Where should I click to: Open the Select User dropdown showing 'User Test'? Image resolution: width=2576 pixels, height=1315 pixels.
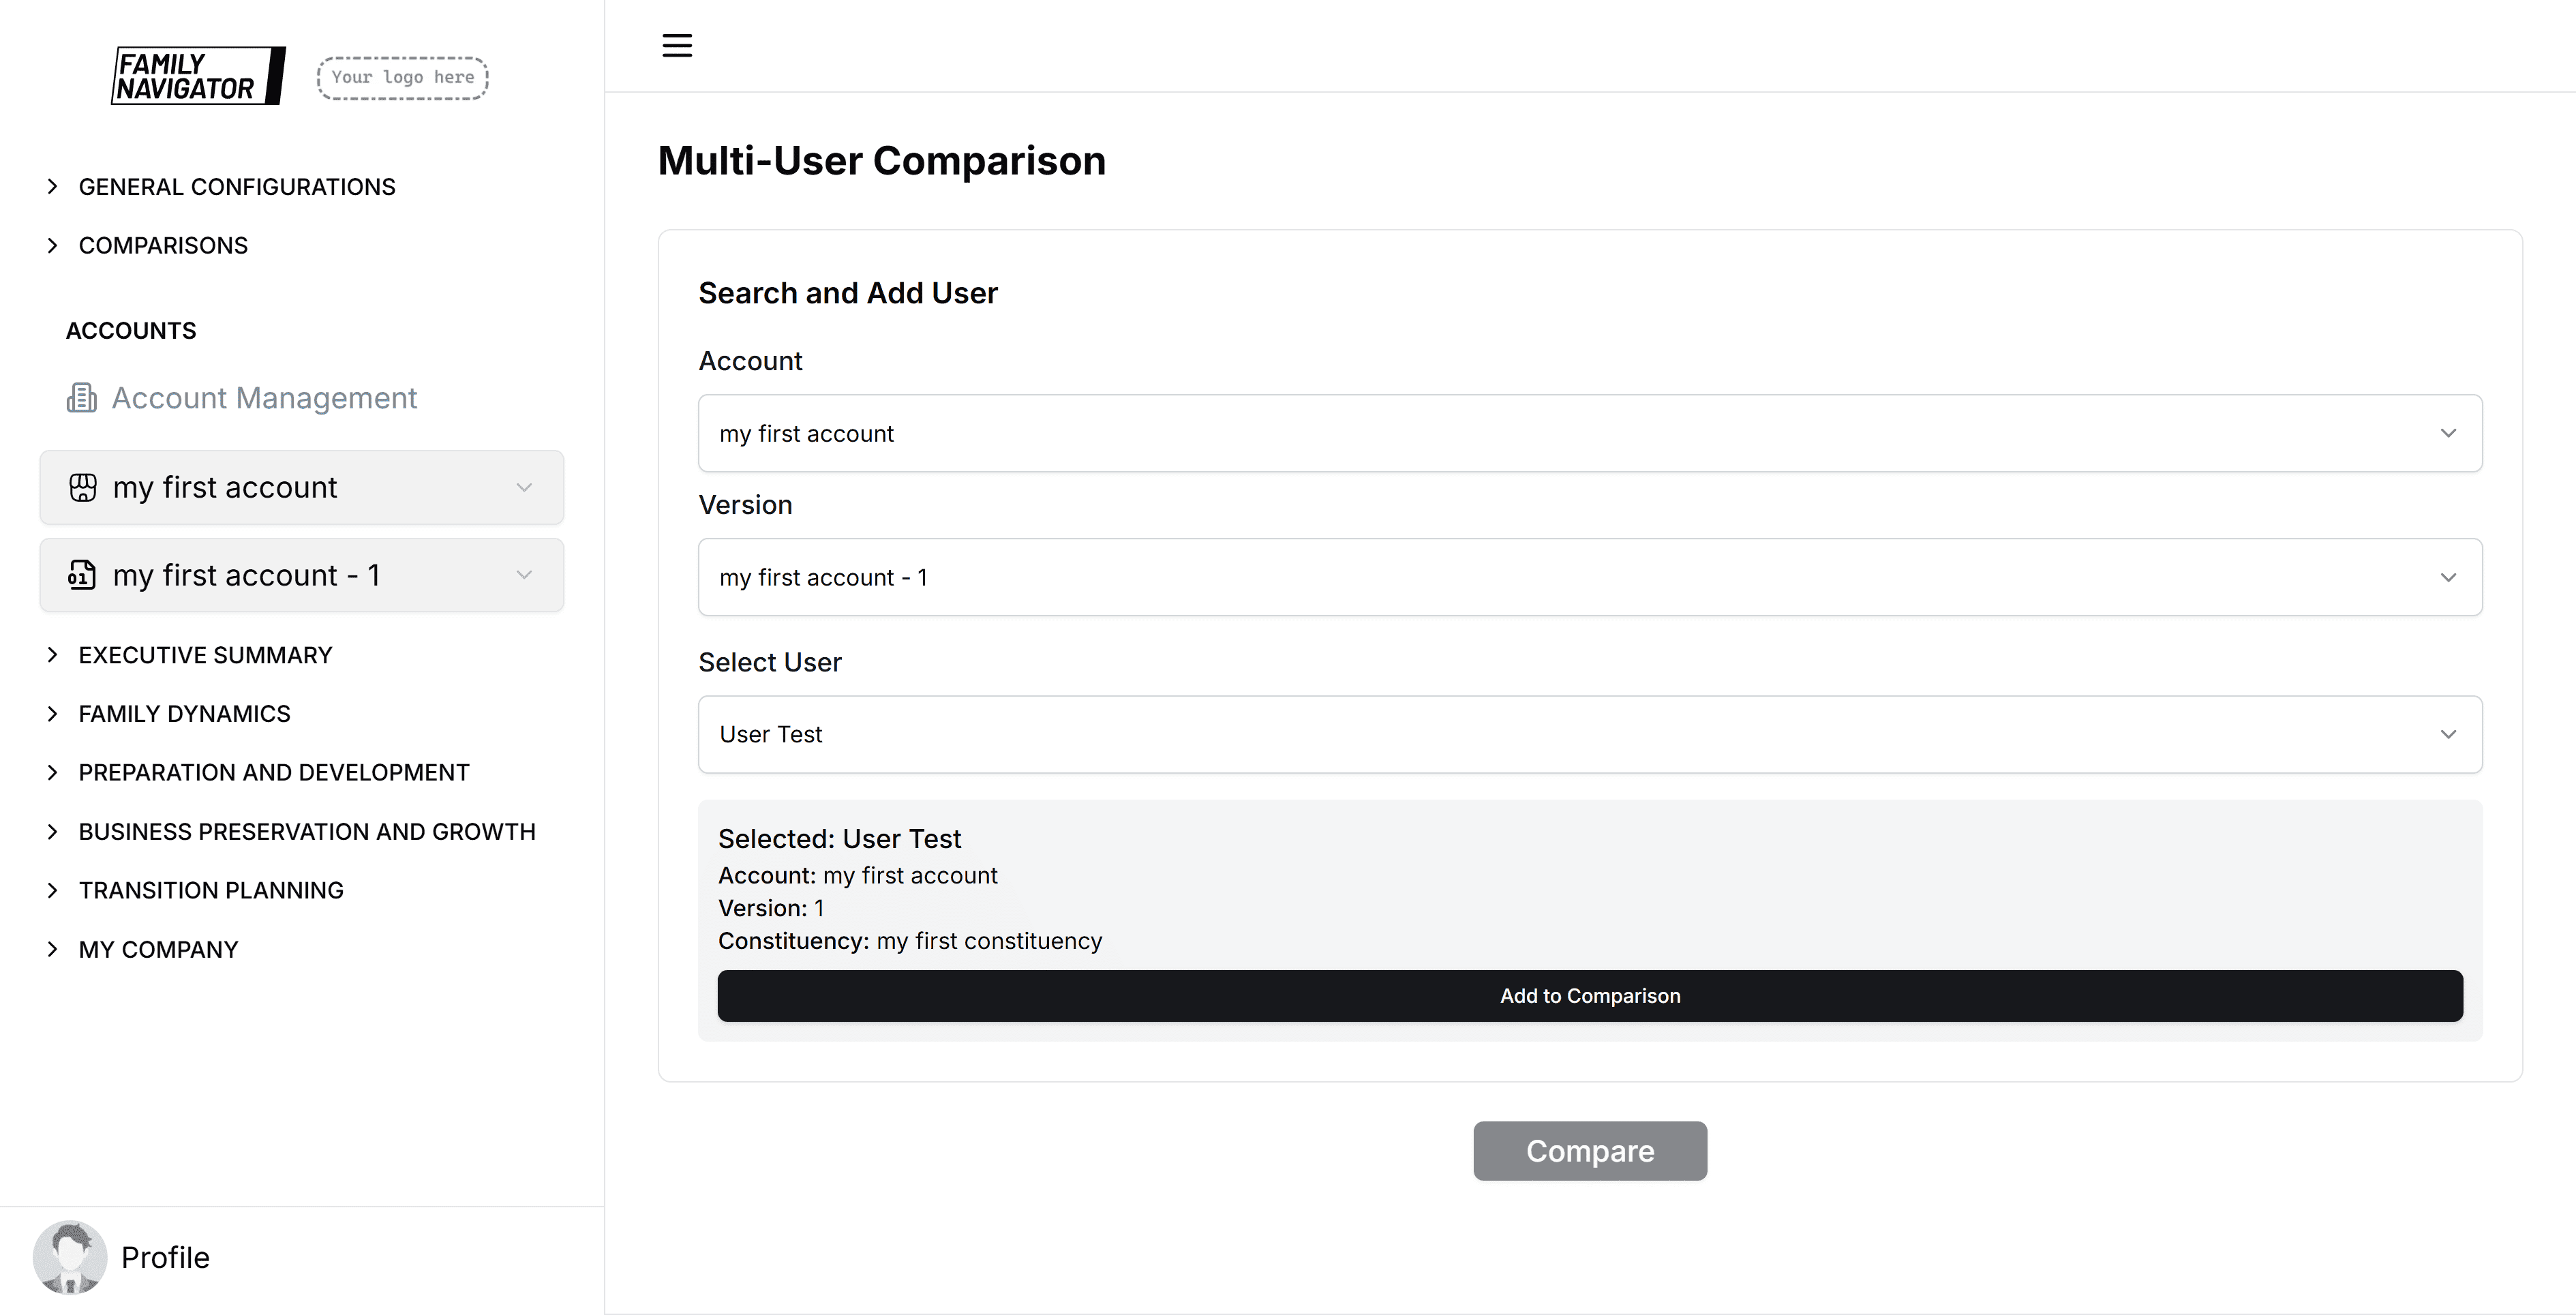click(x=2449, y=734)
